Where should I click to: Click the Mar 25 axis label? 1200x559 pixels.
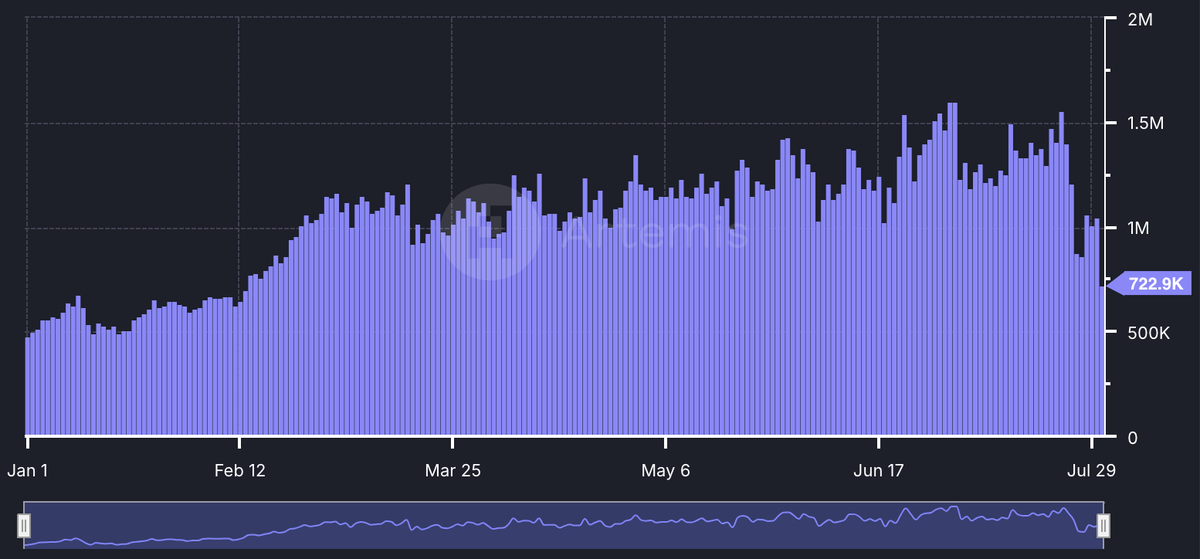453,470
